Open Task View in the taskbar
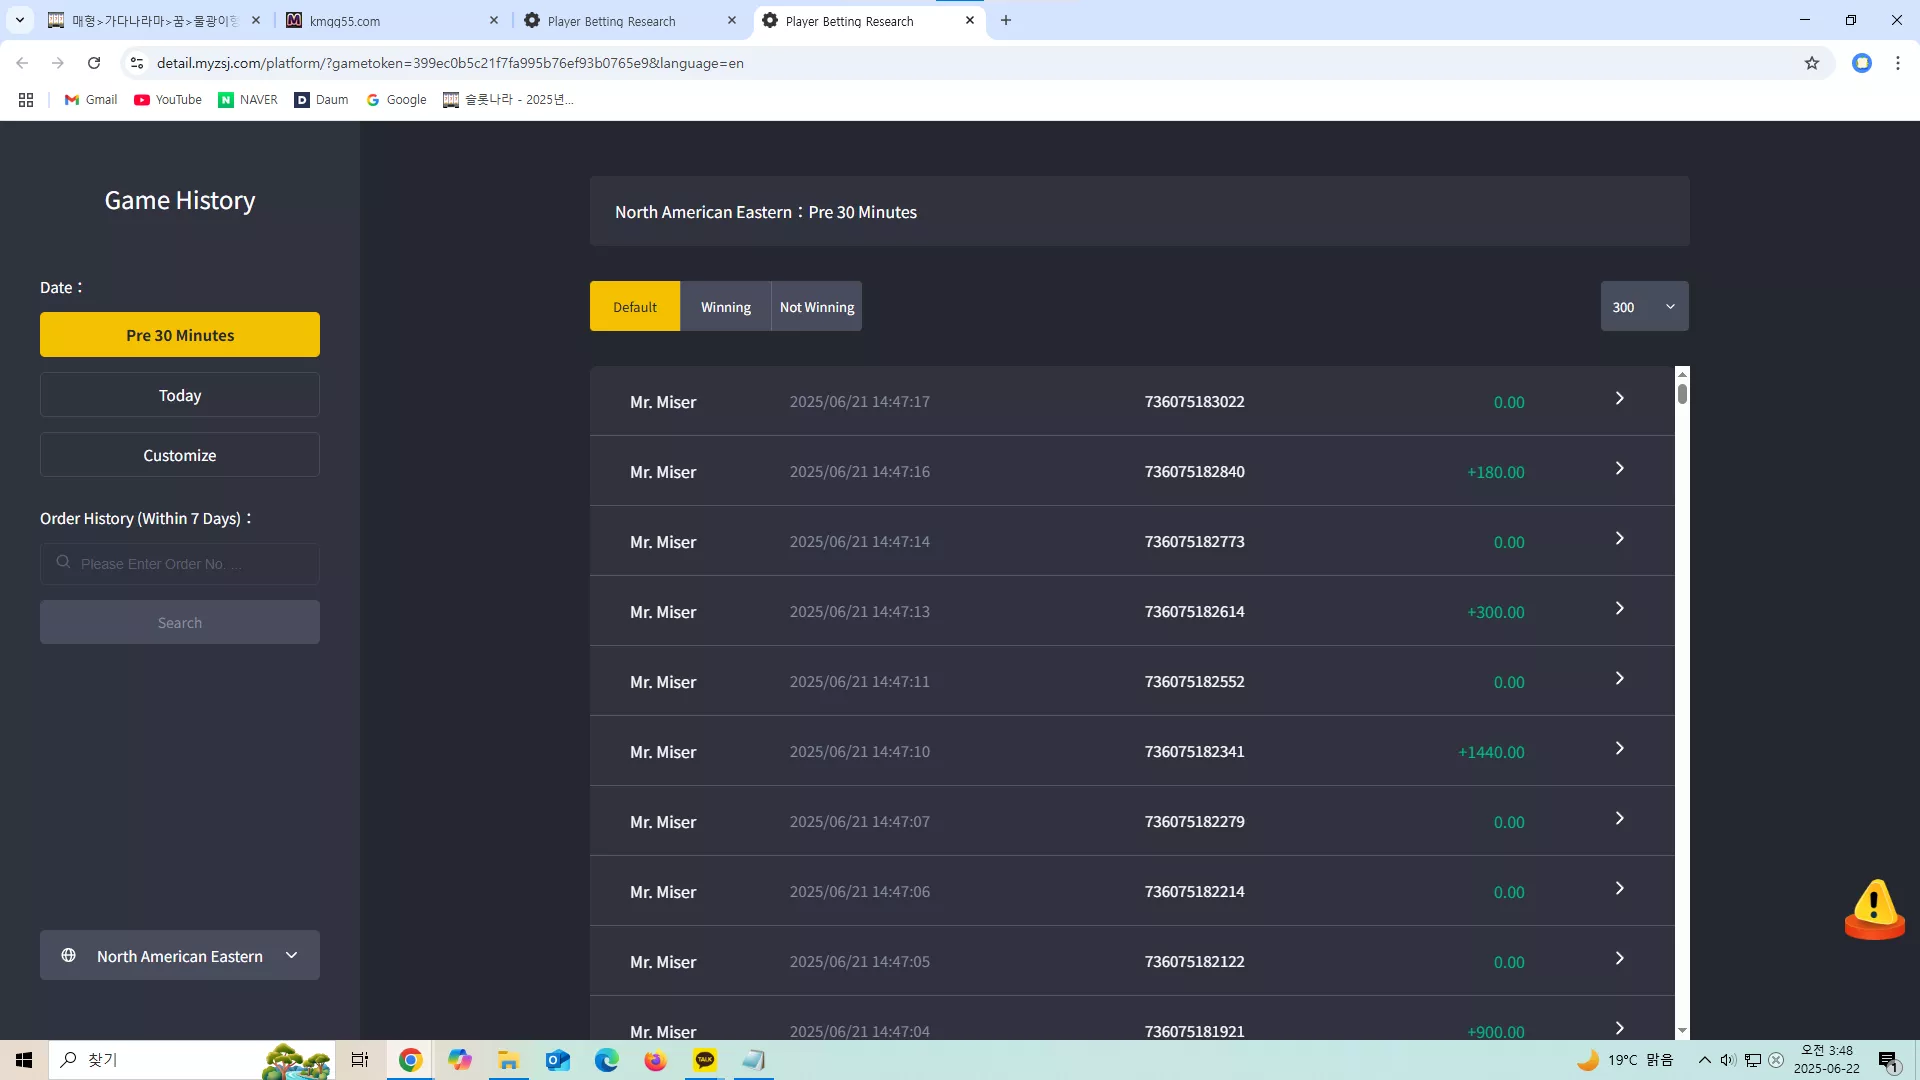The width and height of the screenshot is (1920, 1080). (x=360, y=1060)
